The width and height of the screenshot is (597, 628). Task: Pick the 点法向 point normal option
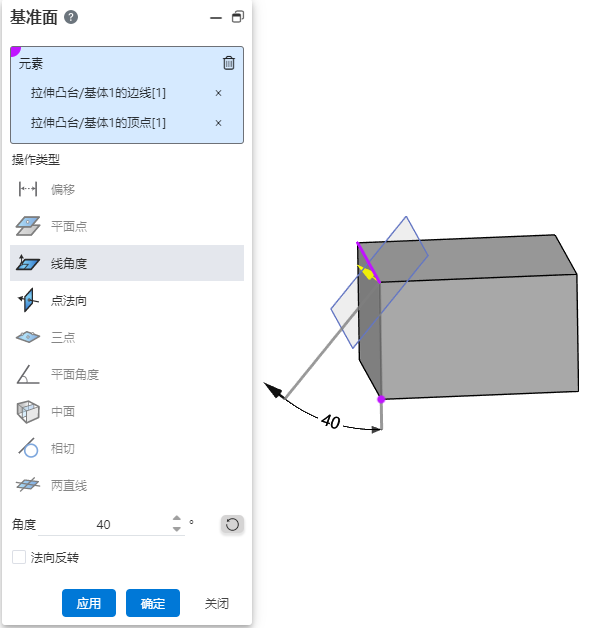click(127, 300)
